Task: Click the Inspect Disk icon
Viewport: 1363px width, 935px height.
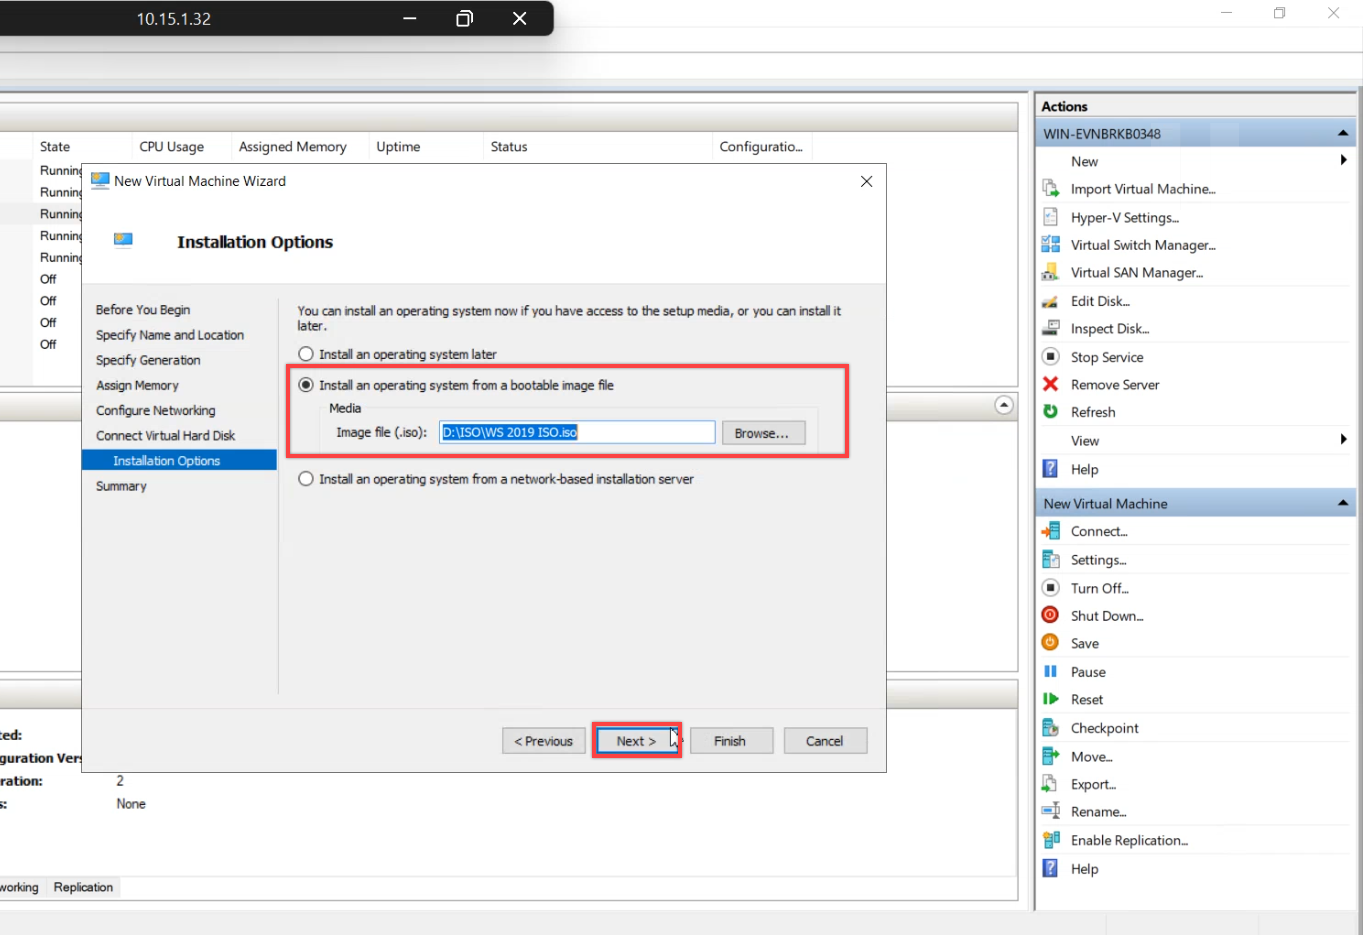Action: tap(1050, 328)
